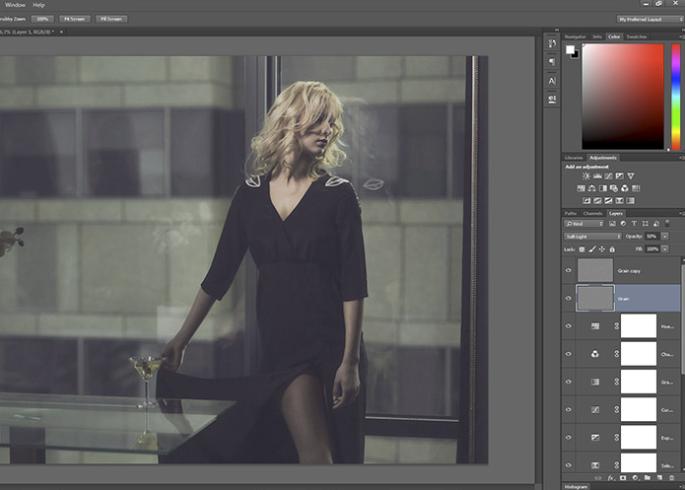Hide the Grain copy layer
This screenshot has width=685, height=490.
click(569, 270)
